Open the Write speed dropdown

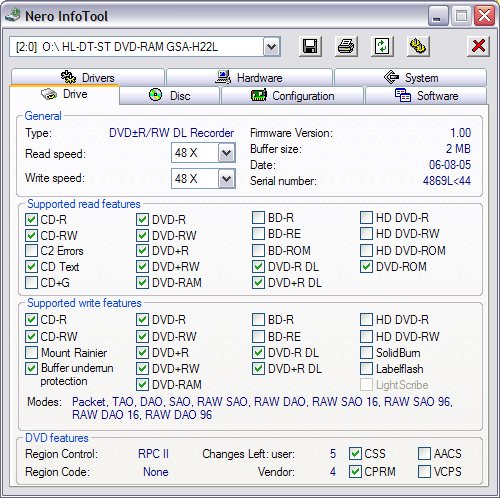tap(227, 179)
